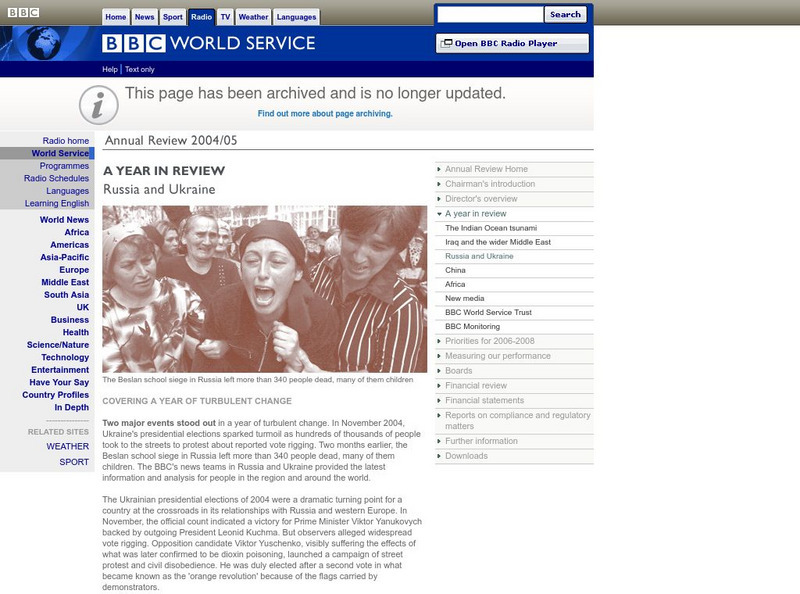Screen dimensions: 800x594
Task: Open the Sport tab
Action: tap(172, 17)
